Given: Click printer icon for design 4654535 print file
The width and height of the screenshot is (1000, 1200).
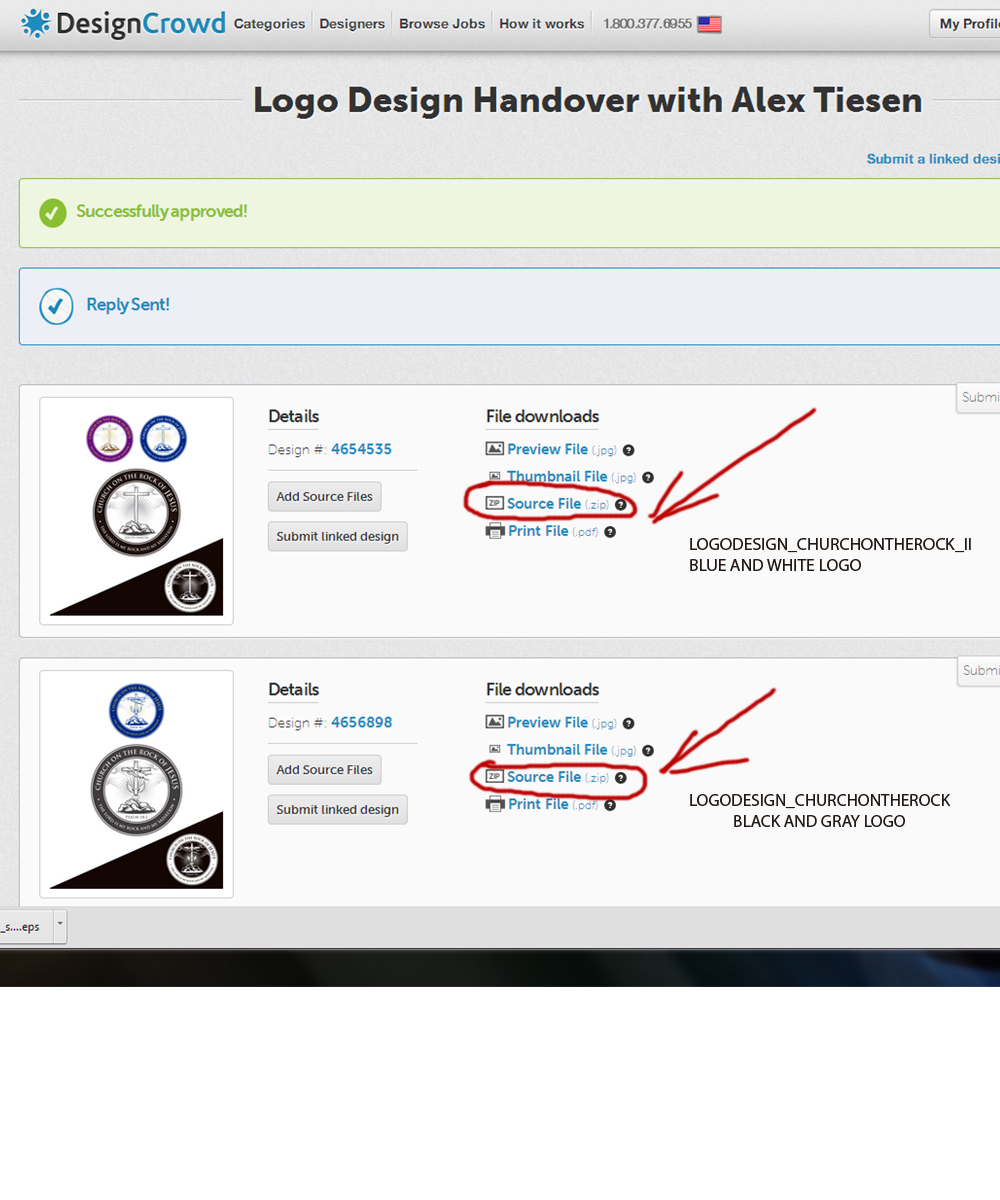Looking at the screenshot, I should click(x=494, y=531).
